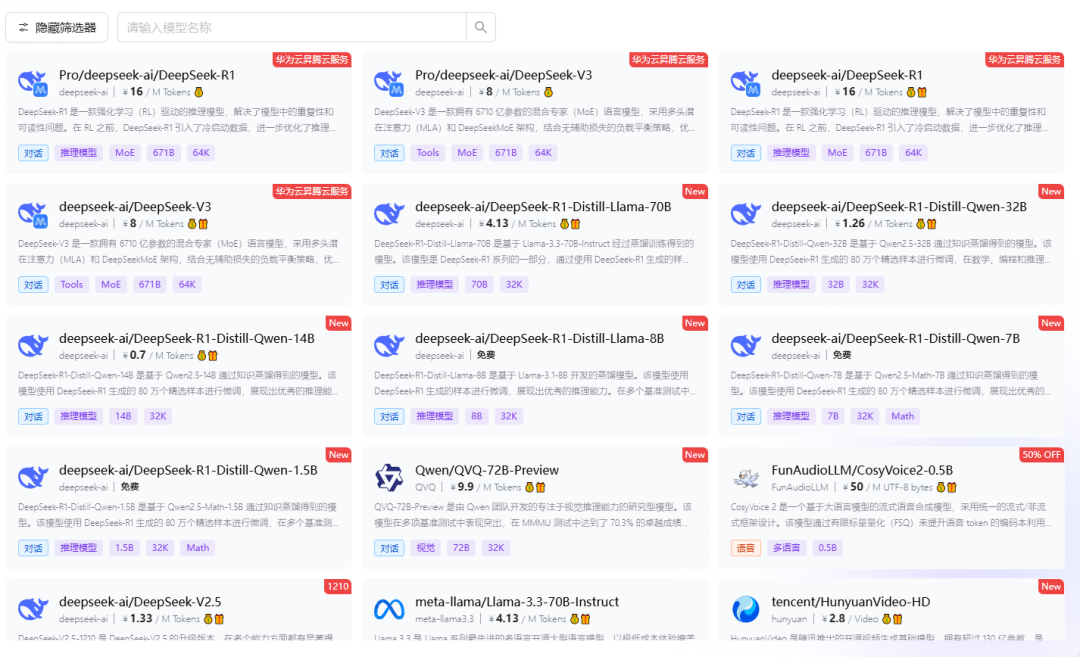Click coin icon on Pro/DeepSeek-V3 price

549,92
